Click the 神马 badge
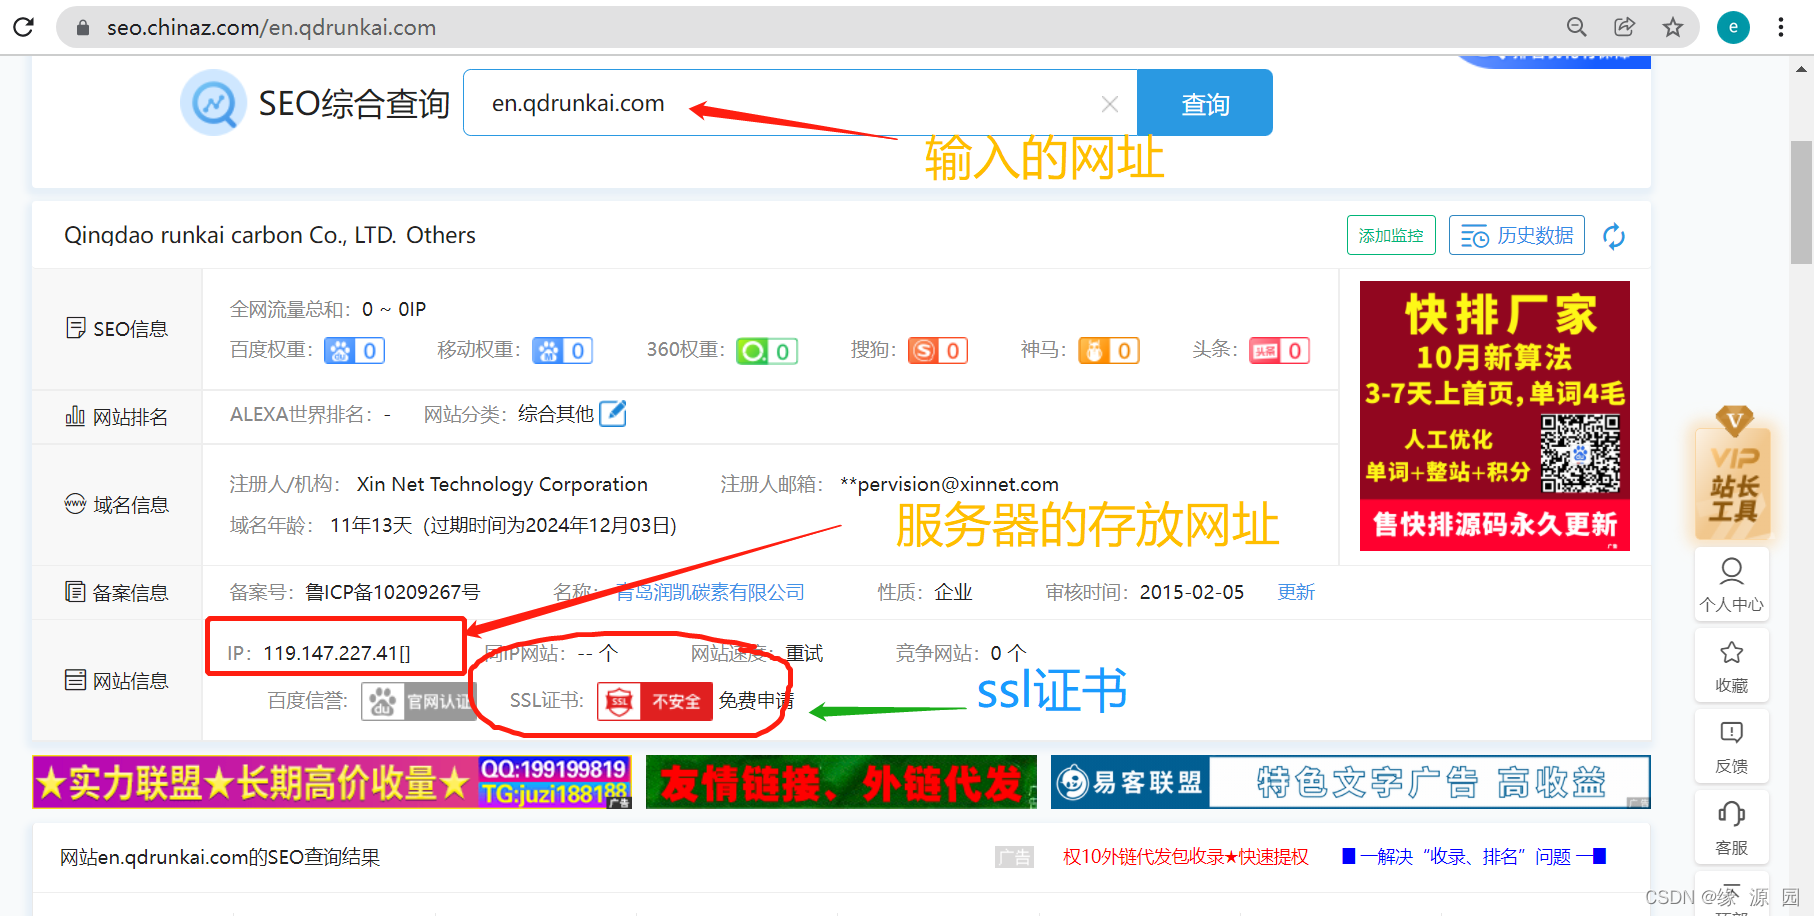 tap(1109, 351)
